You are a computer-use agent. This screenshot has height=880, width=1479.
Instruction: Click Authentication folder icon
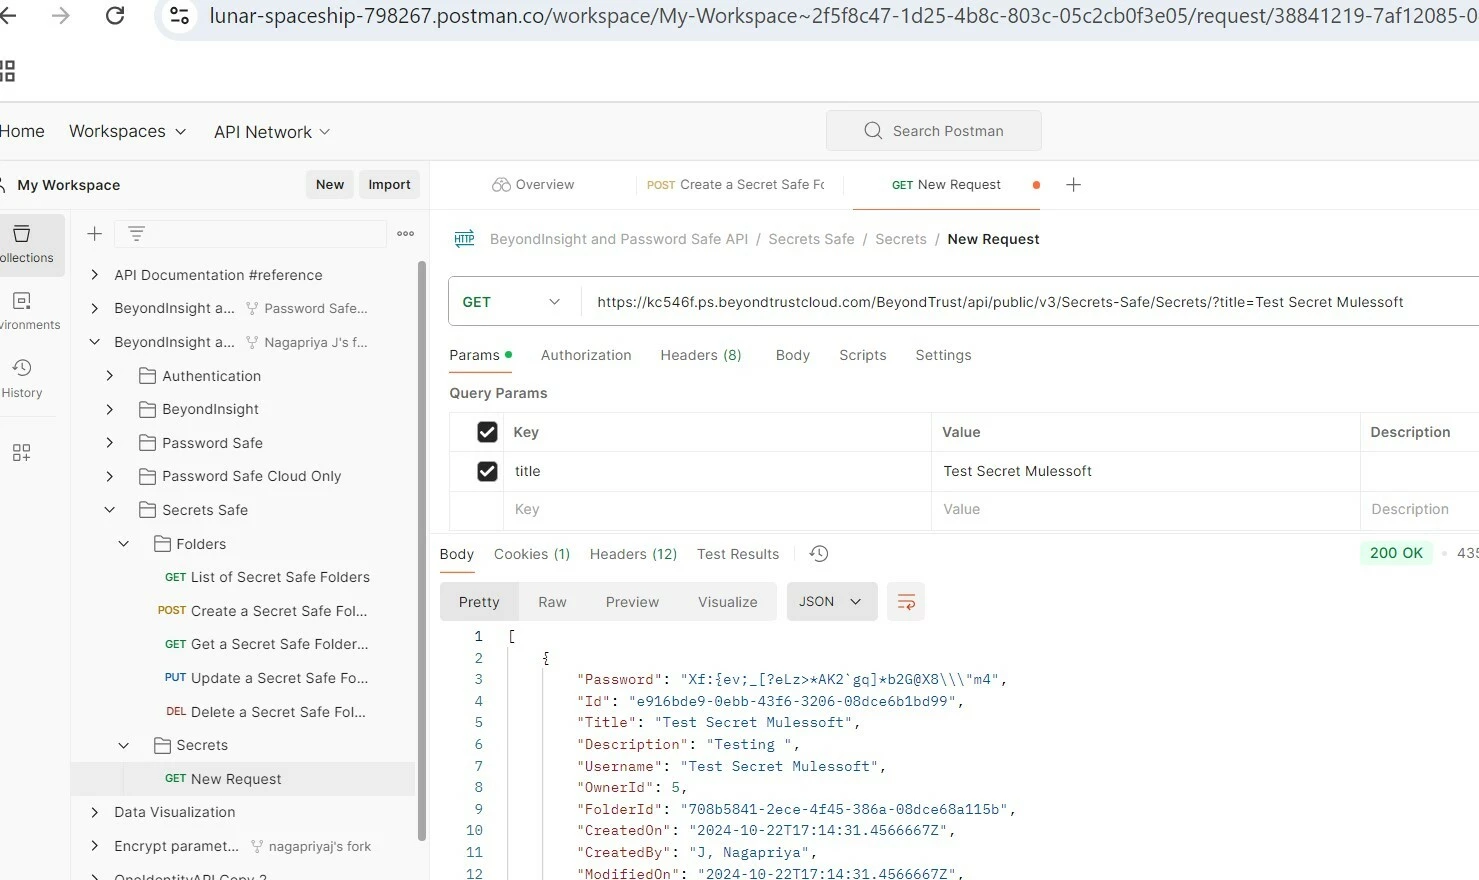[x=147, y=376]
